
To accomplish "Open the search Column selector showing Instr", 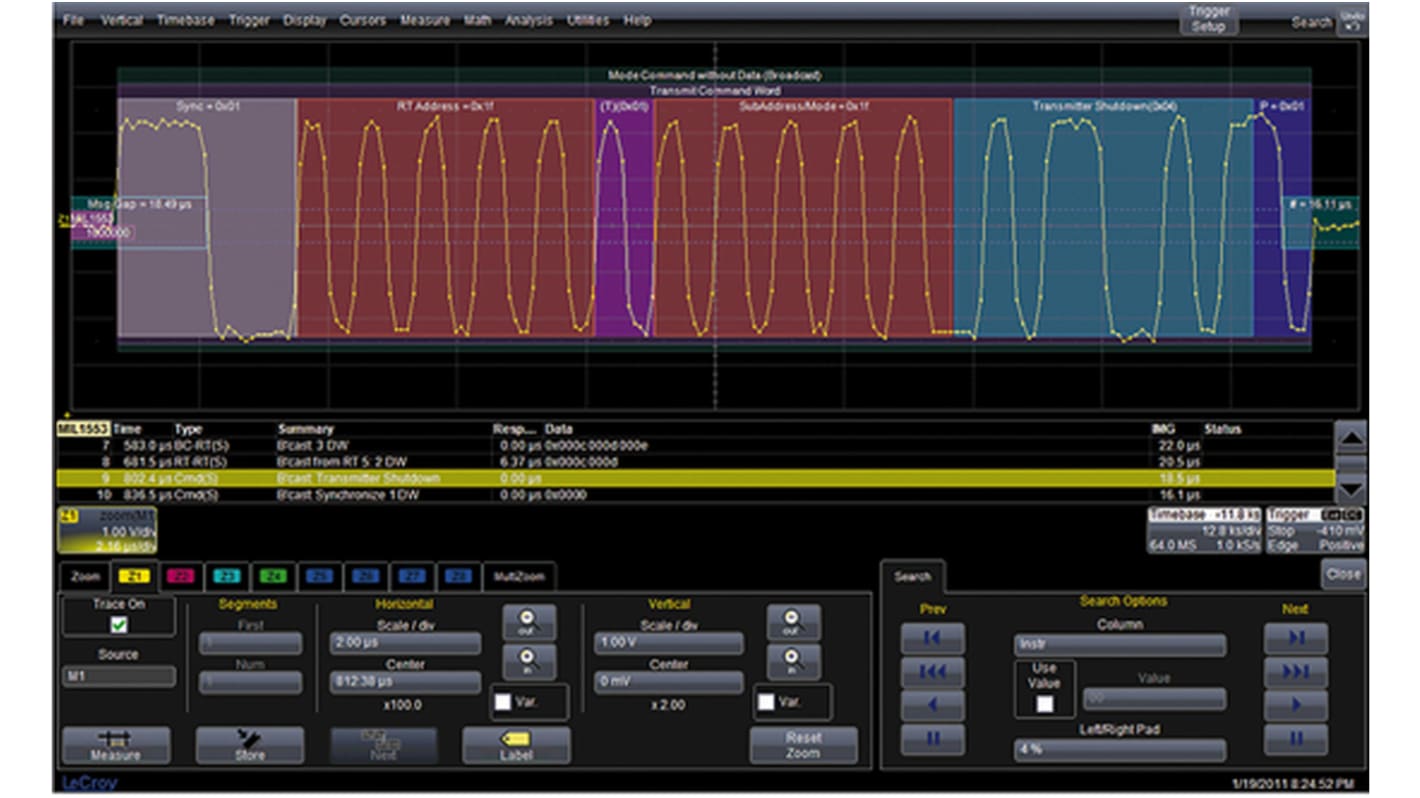I will 1119,645.
